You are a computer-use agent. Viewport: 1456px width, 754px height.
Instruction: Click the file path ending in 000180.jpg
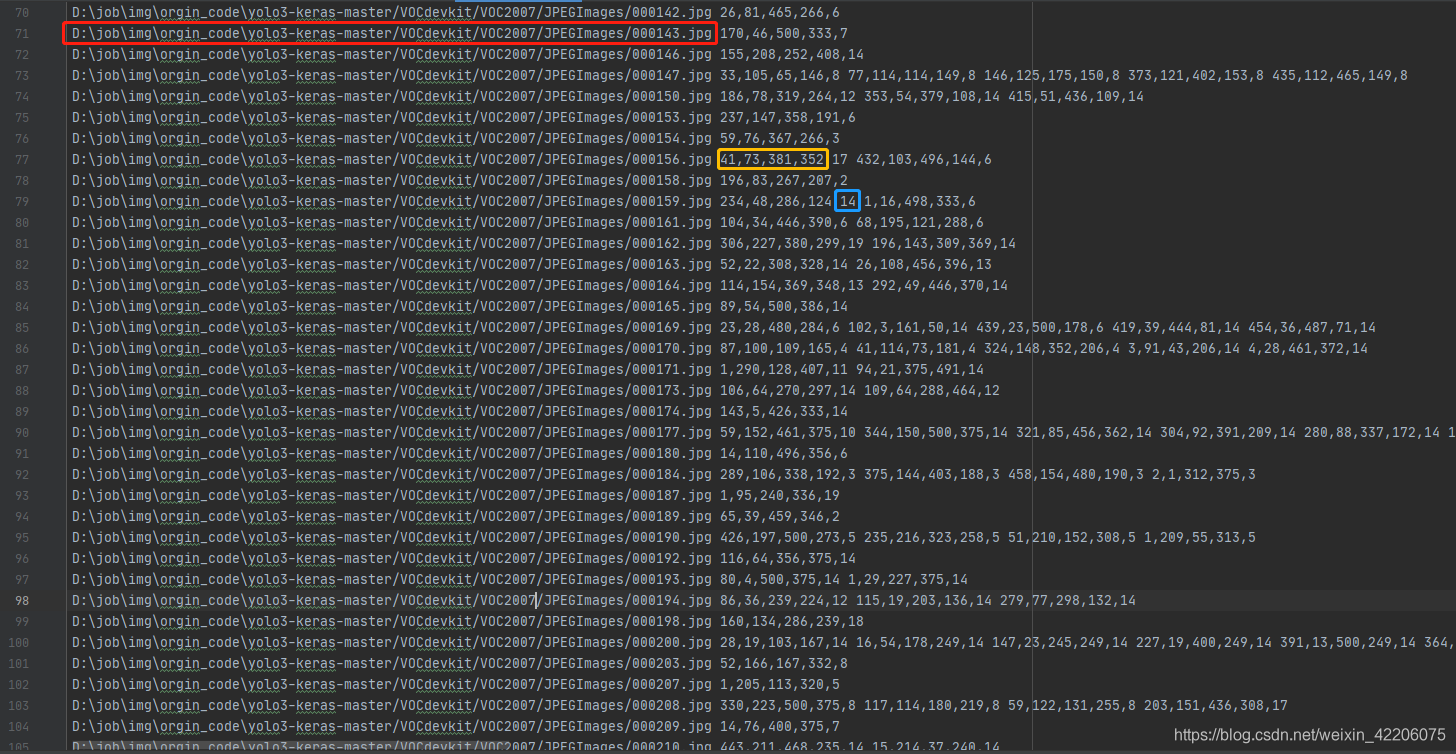pos(392,454)
